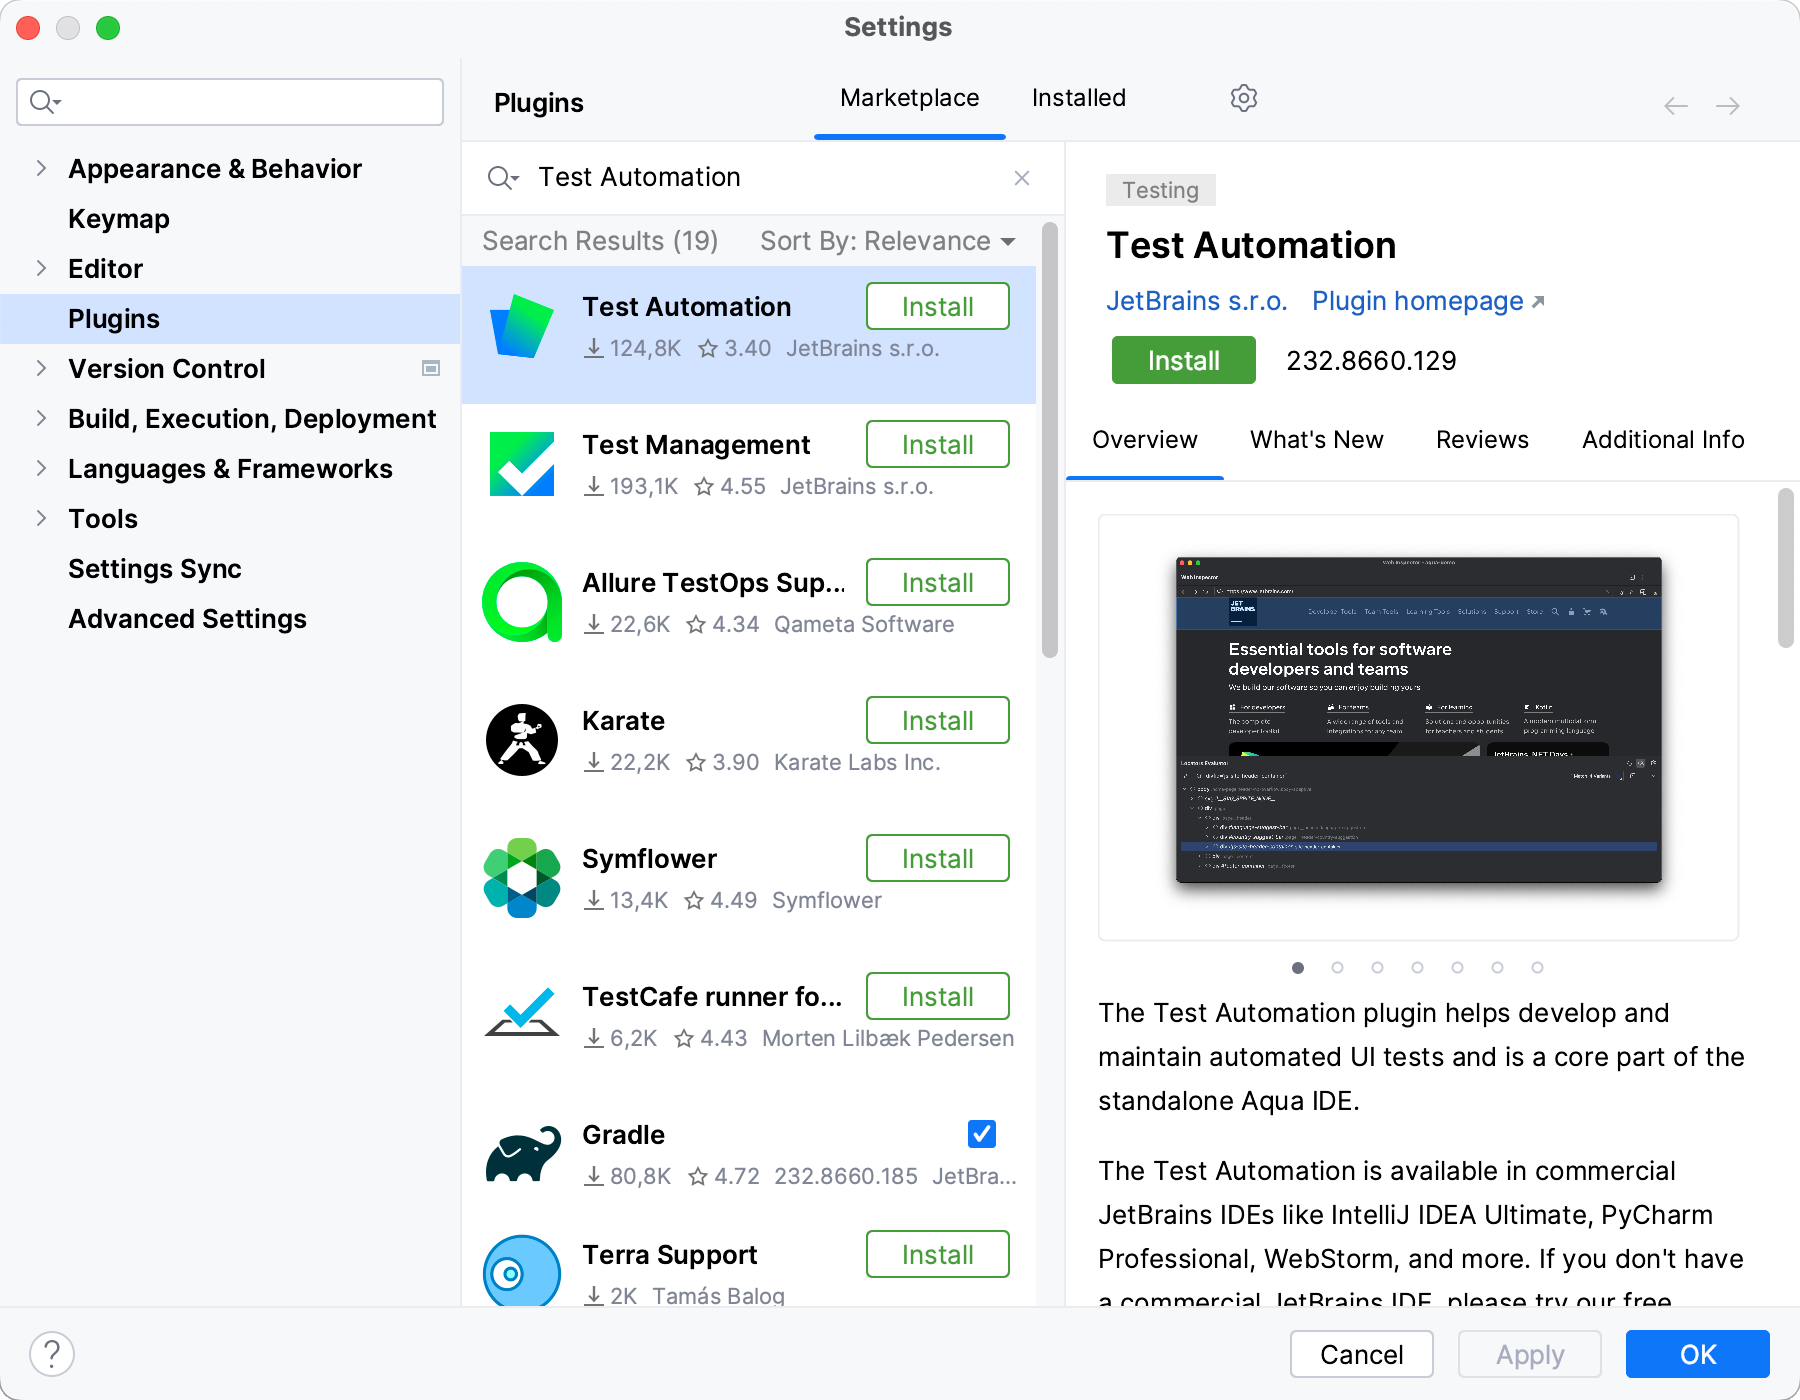Click the Terra Support plugin icon
The width and height of the screenshot is (1800, 1400).
click(521, 1272)
